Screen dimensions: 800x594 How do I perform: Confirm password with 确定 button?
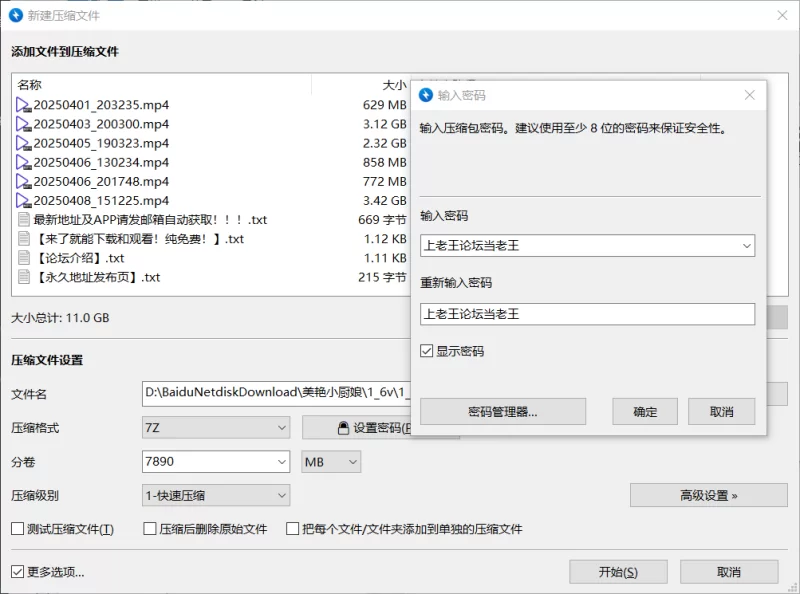645,412
